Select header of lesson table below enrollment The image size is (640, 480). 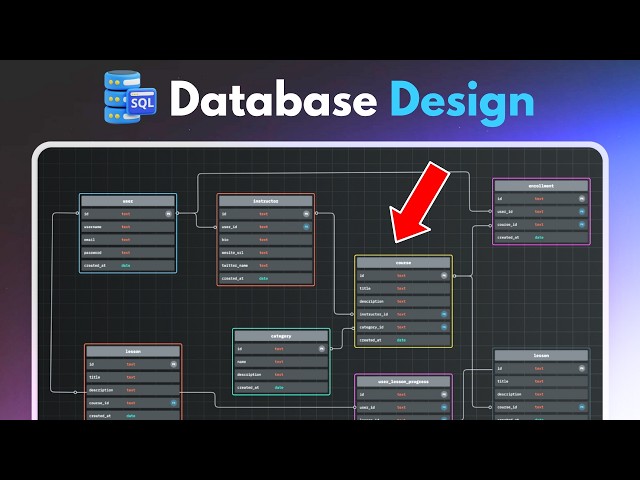point(541,356)
